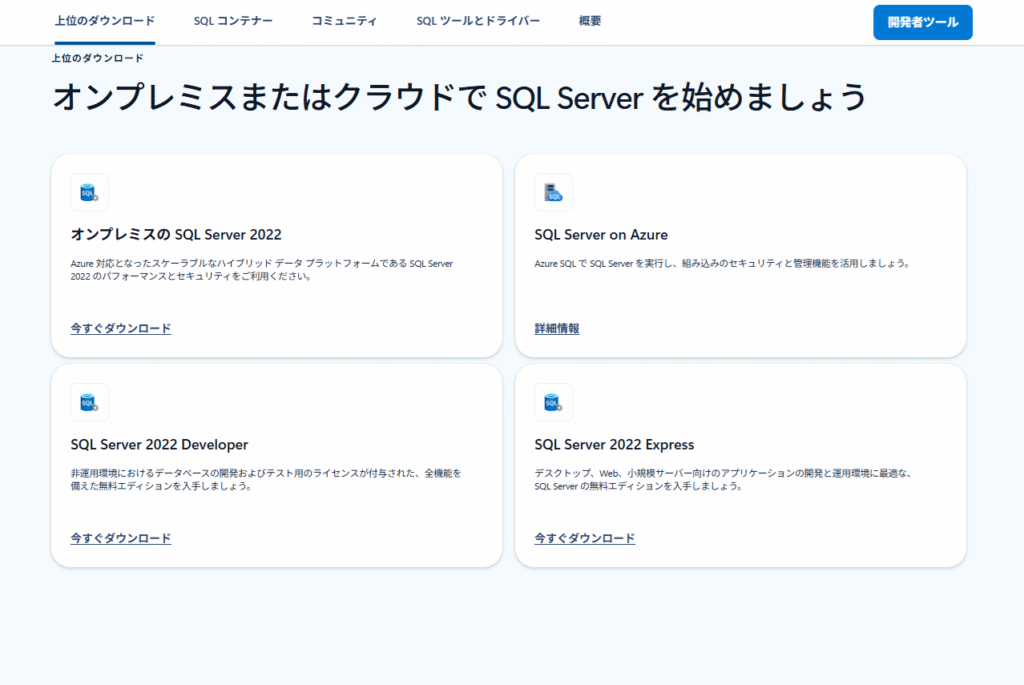Click the 開発者ツール button
The height and width of the screenshot is (685, 1024).
point(923,22)
